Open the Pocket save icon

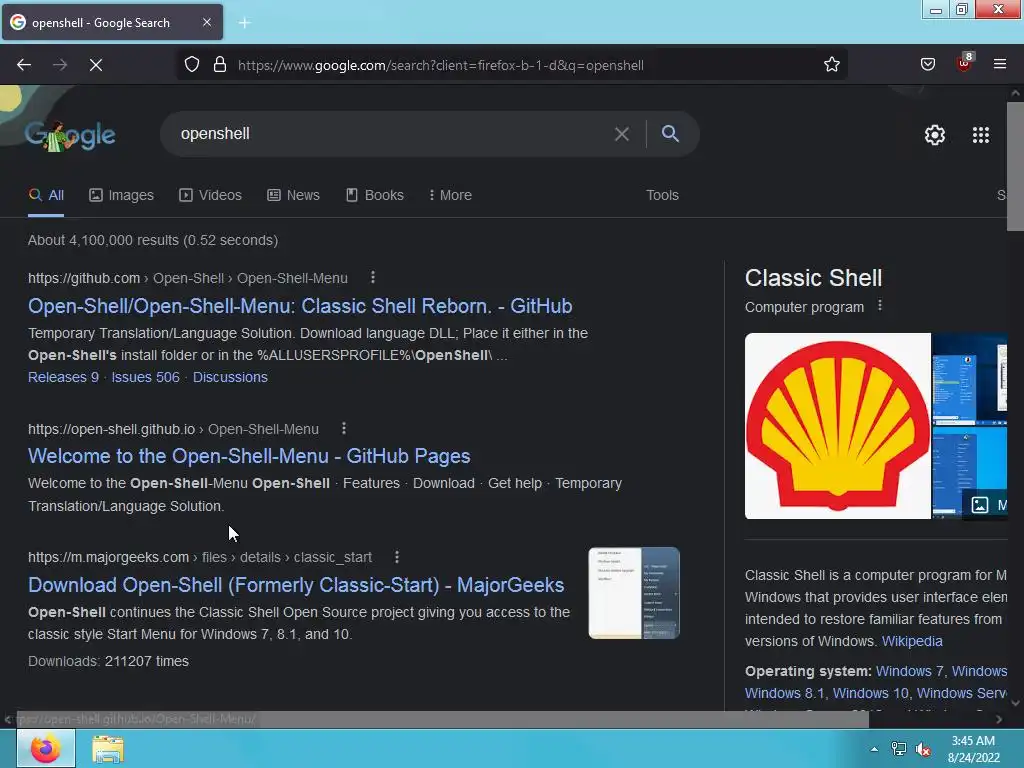coord(927,64)
